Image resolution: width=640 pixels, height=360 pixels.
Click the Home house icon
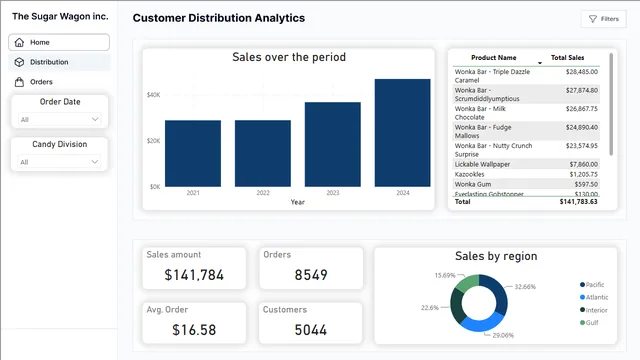pyautogui.click(x=19, y=42)
